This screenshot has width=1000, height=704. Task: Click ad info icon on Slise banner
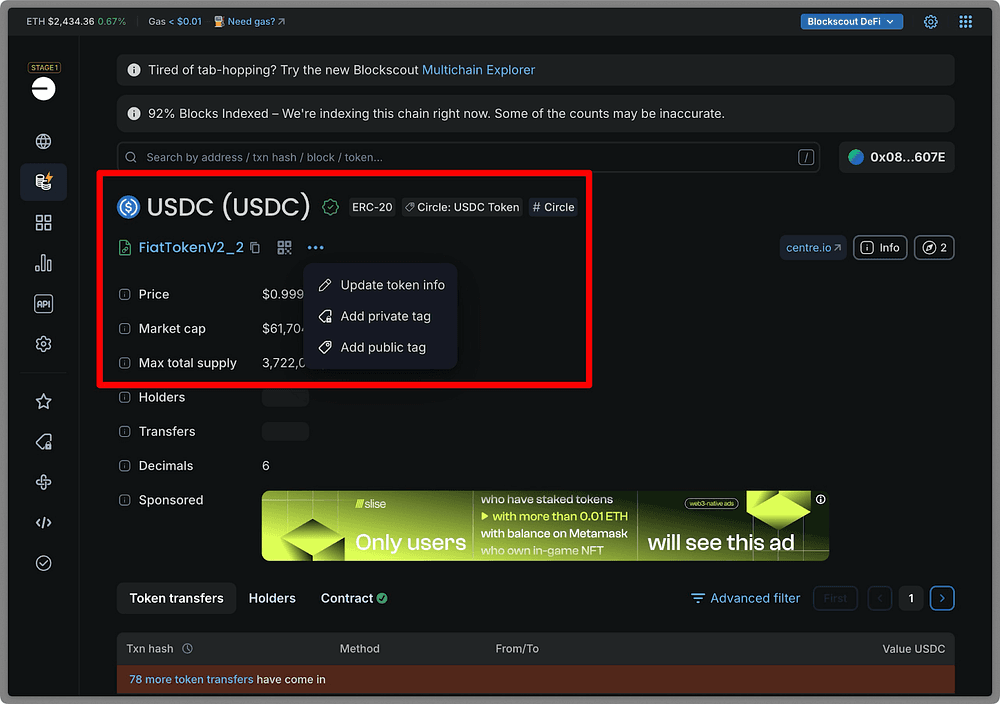coord(821,499)
